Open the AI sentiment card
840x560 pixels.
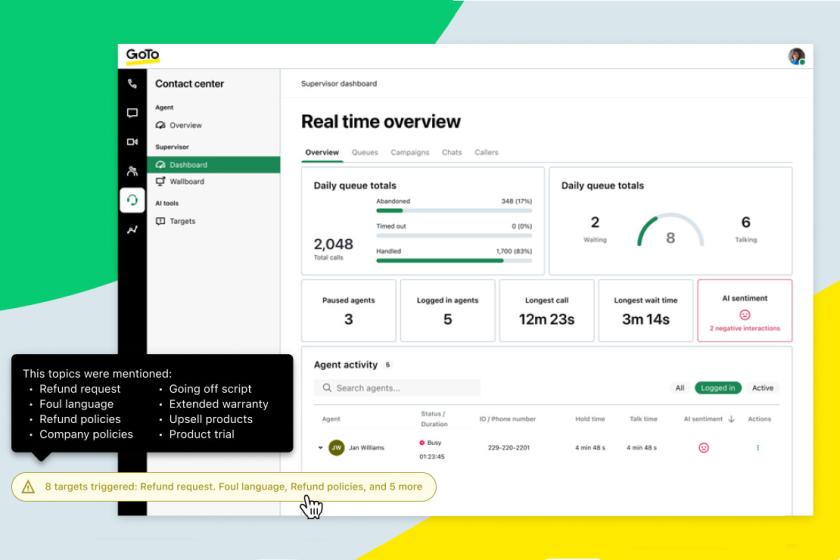pos(745,310)
